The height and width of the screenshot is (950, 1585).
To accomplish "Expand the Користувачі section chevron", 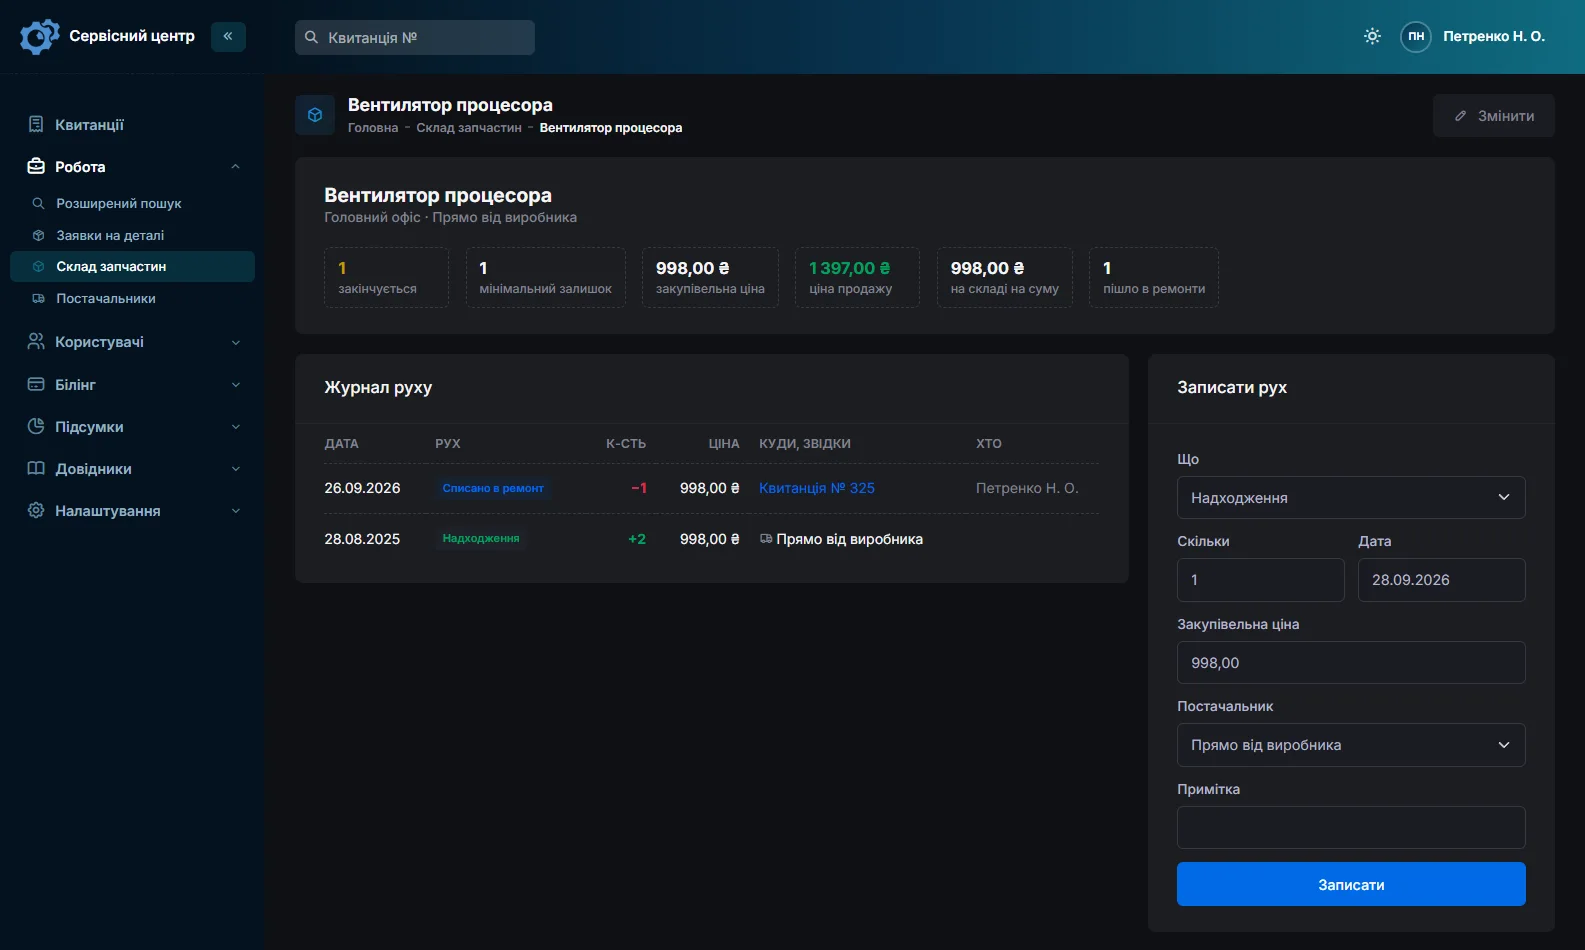I will point(236,342).
